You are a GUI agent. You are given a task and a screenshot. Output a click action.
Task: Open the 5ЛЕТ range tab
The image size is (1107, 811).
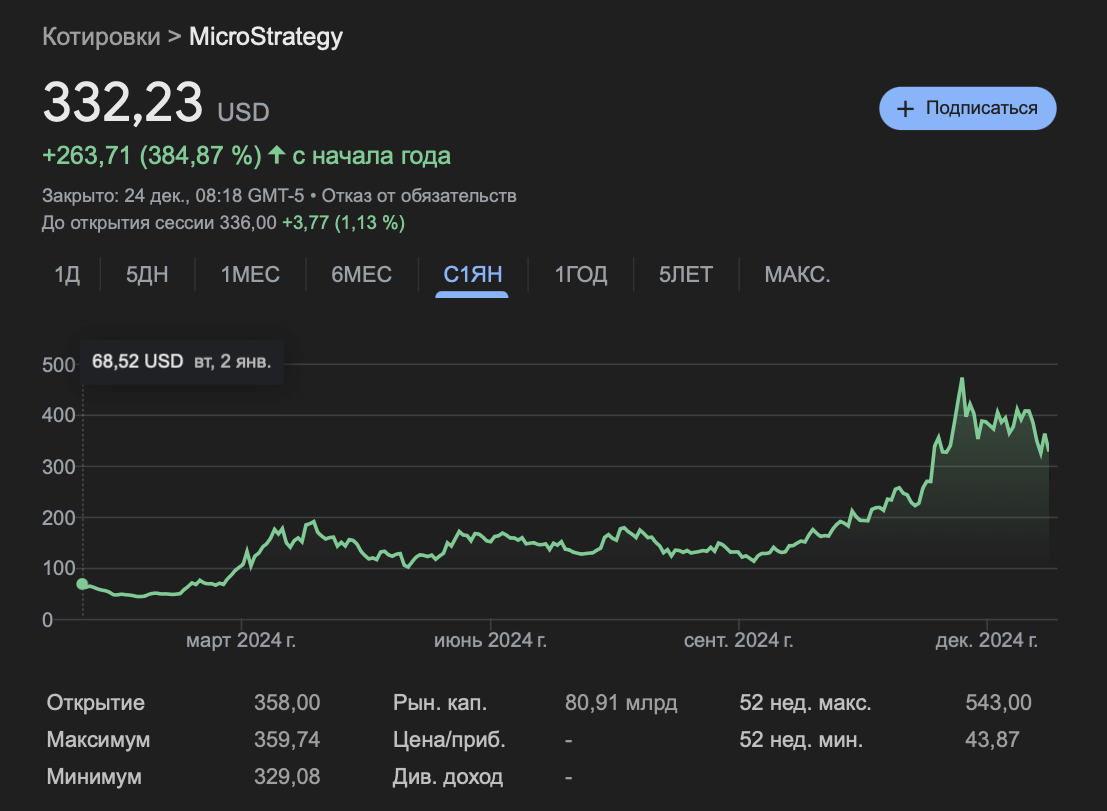coord(686,275)
